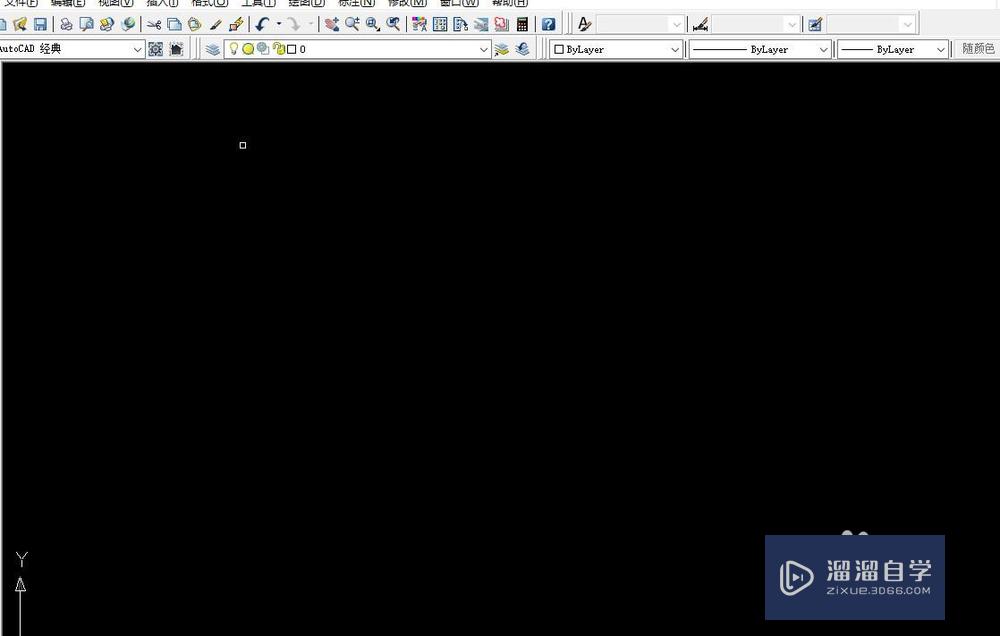Open the Tool Palettes window icon

(x=462, y=23)
